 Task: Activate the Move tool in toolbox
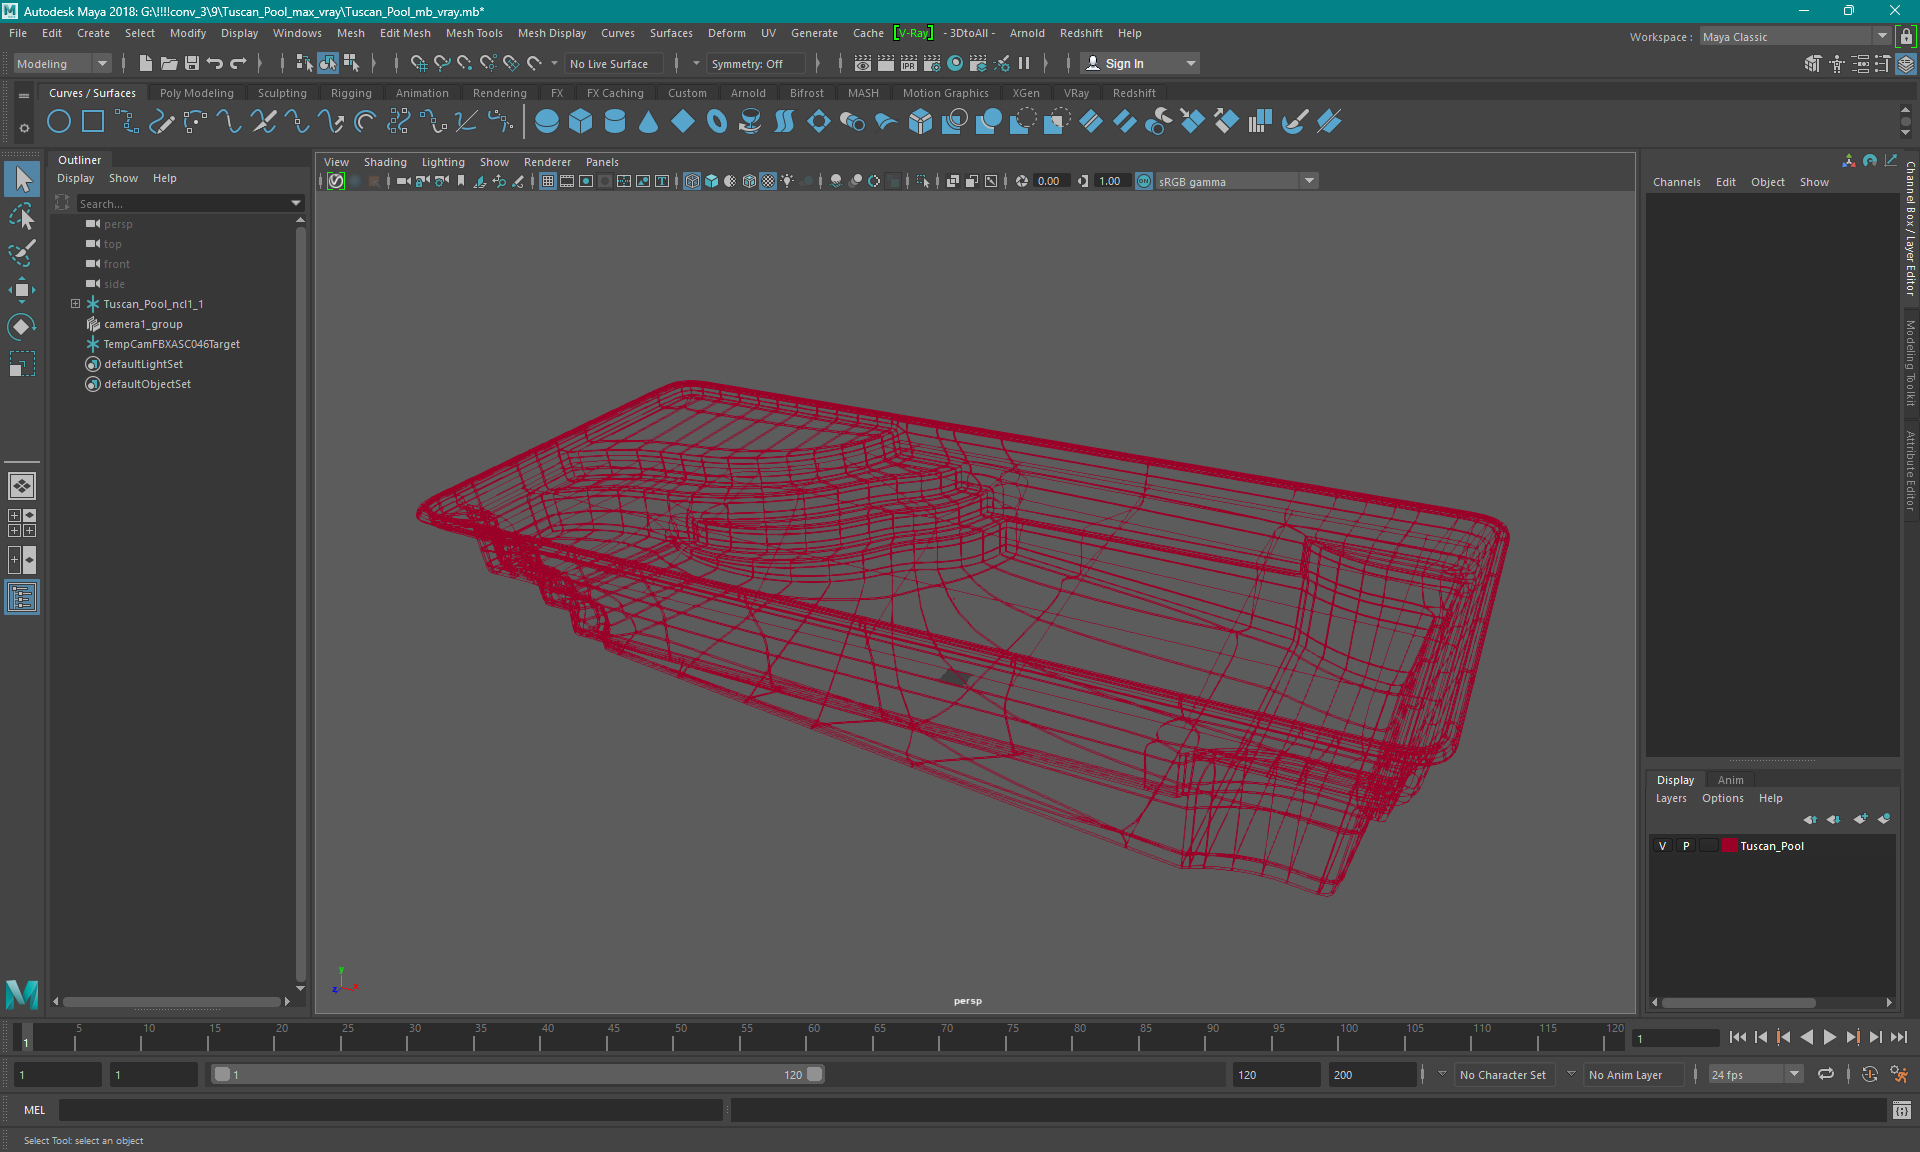click(22, 290)
